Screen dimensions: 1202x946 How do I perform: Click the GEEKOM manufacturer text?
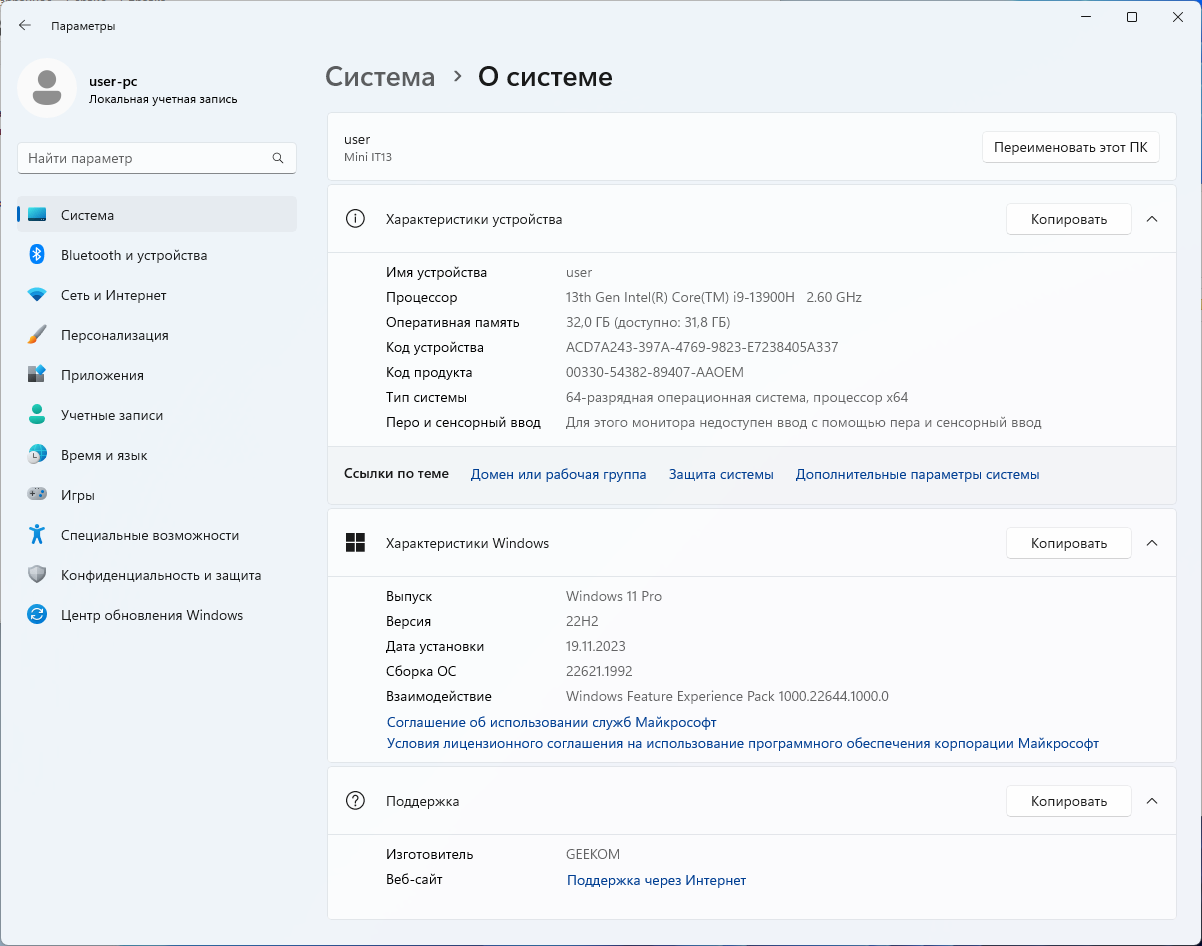tap(593, 854)
